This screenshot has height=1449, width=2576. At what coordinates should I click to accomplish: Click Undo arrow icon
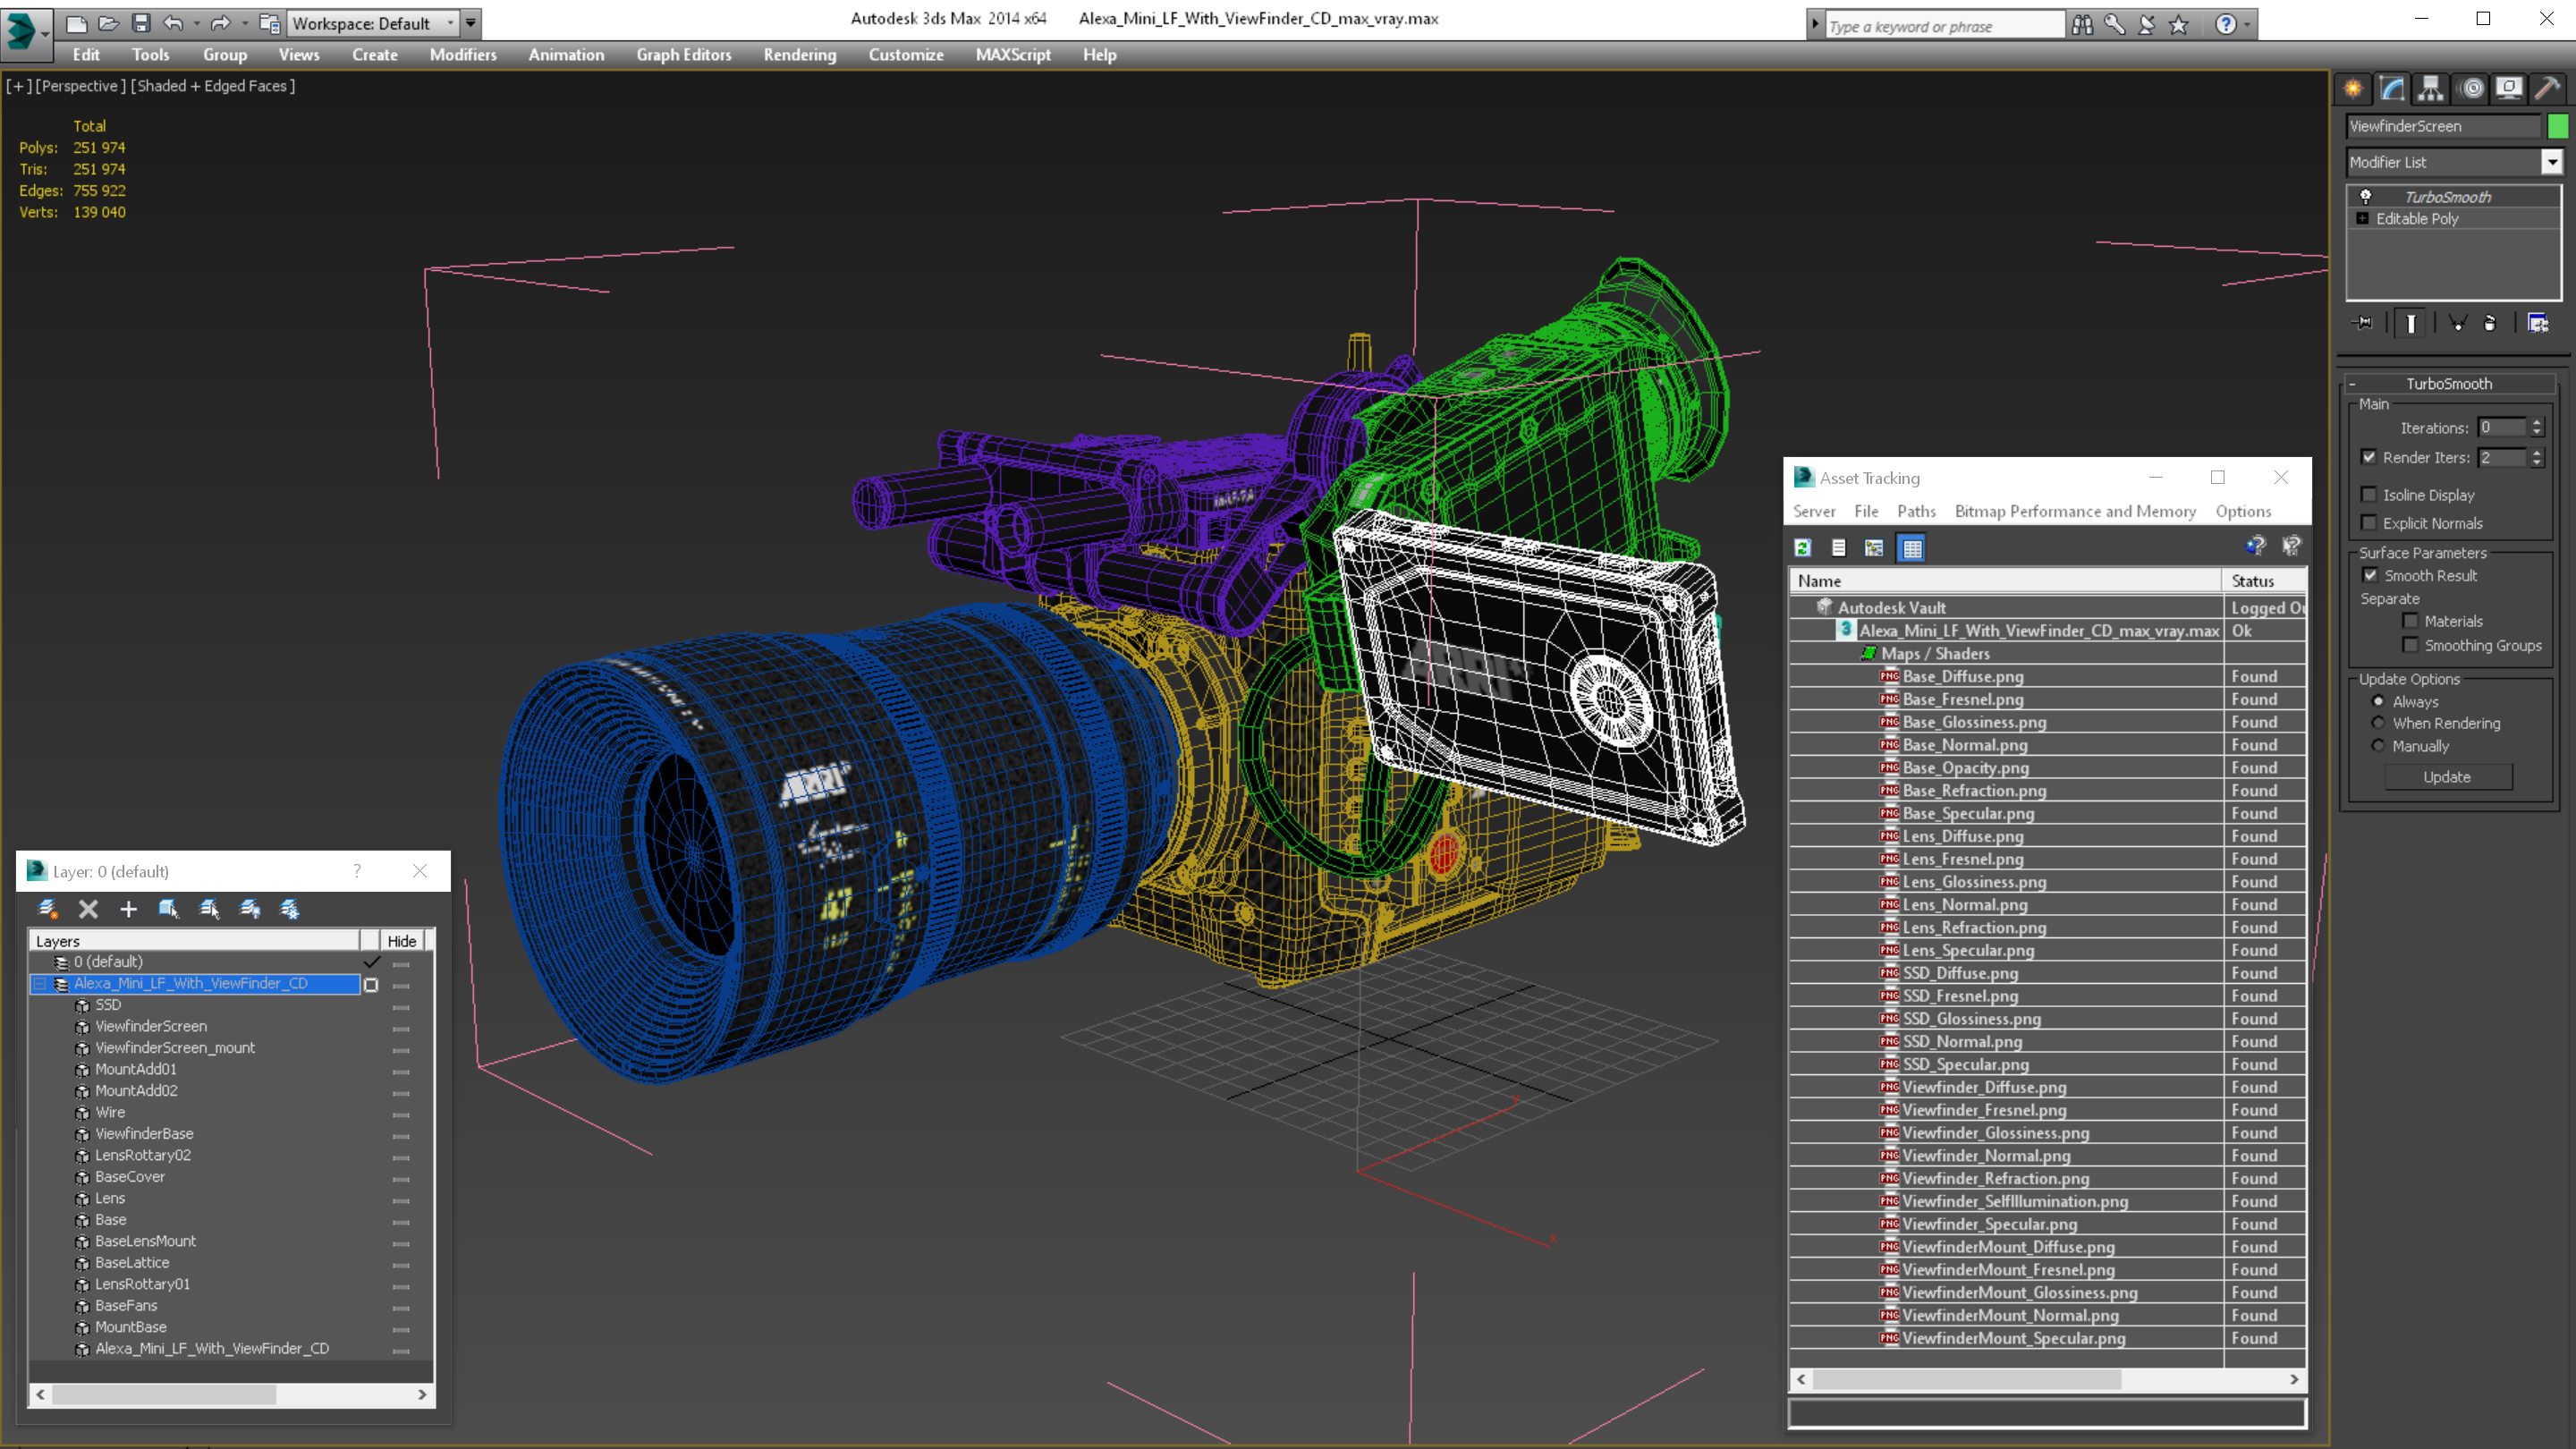[174, 23]
